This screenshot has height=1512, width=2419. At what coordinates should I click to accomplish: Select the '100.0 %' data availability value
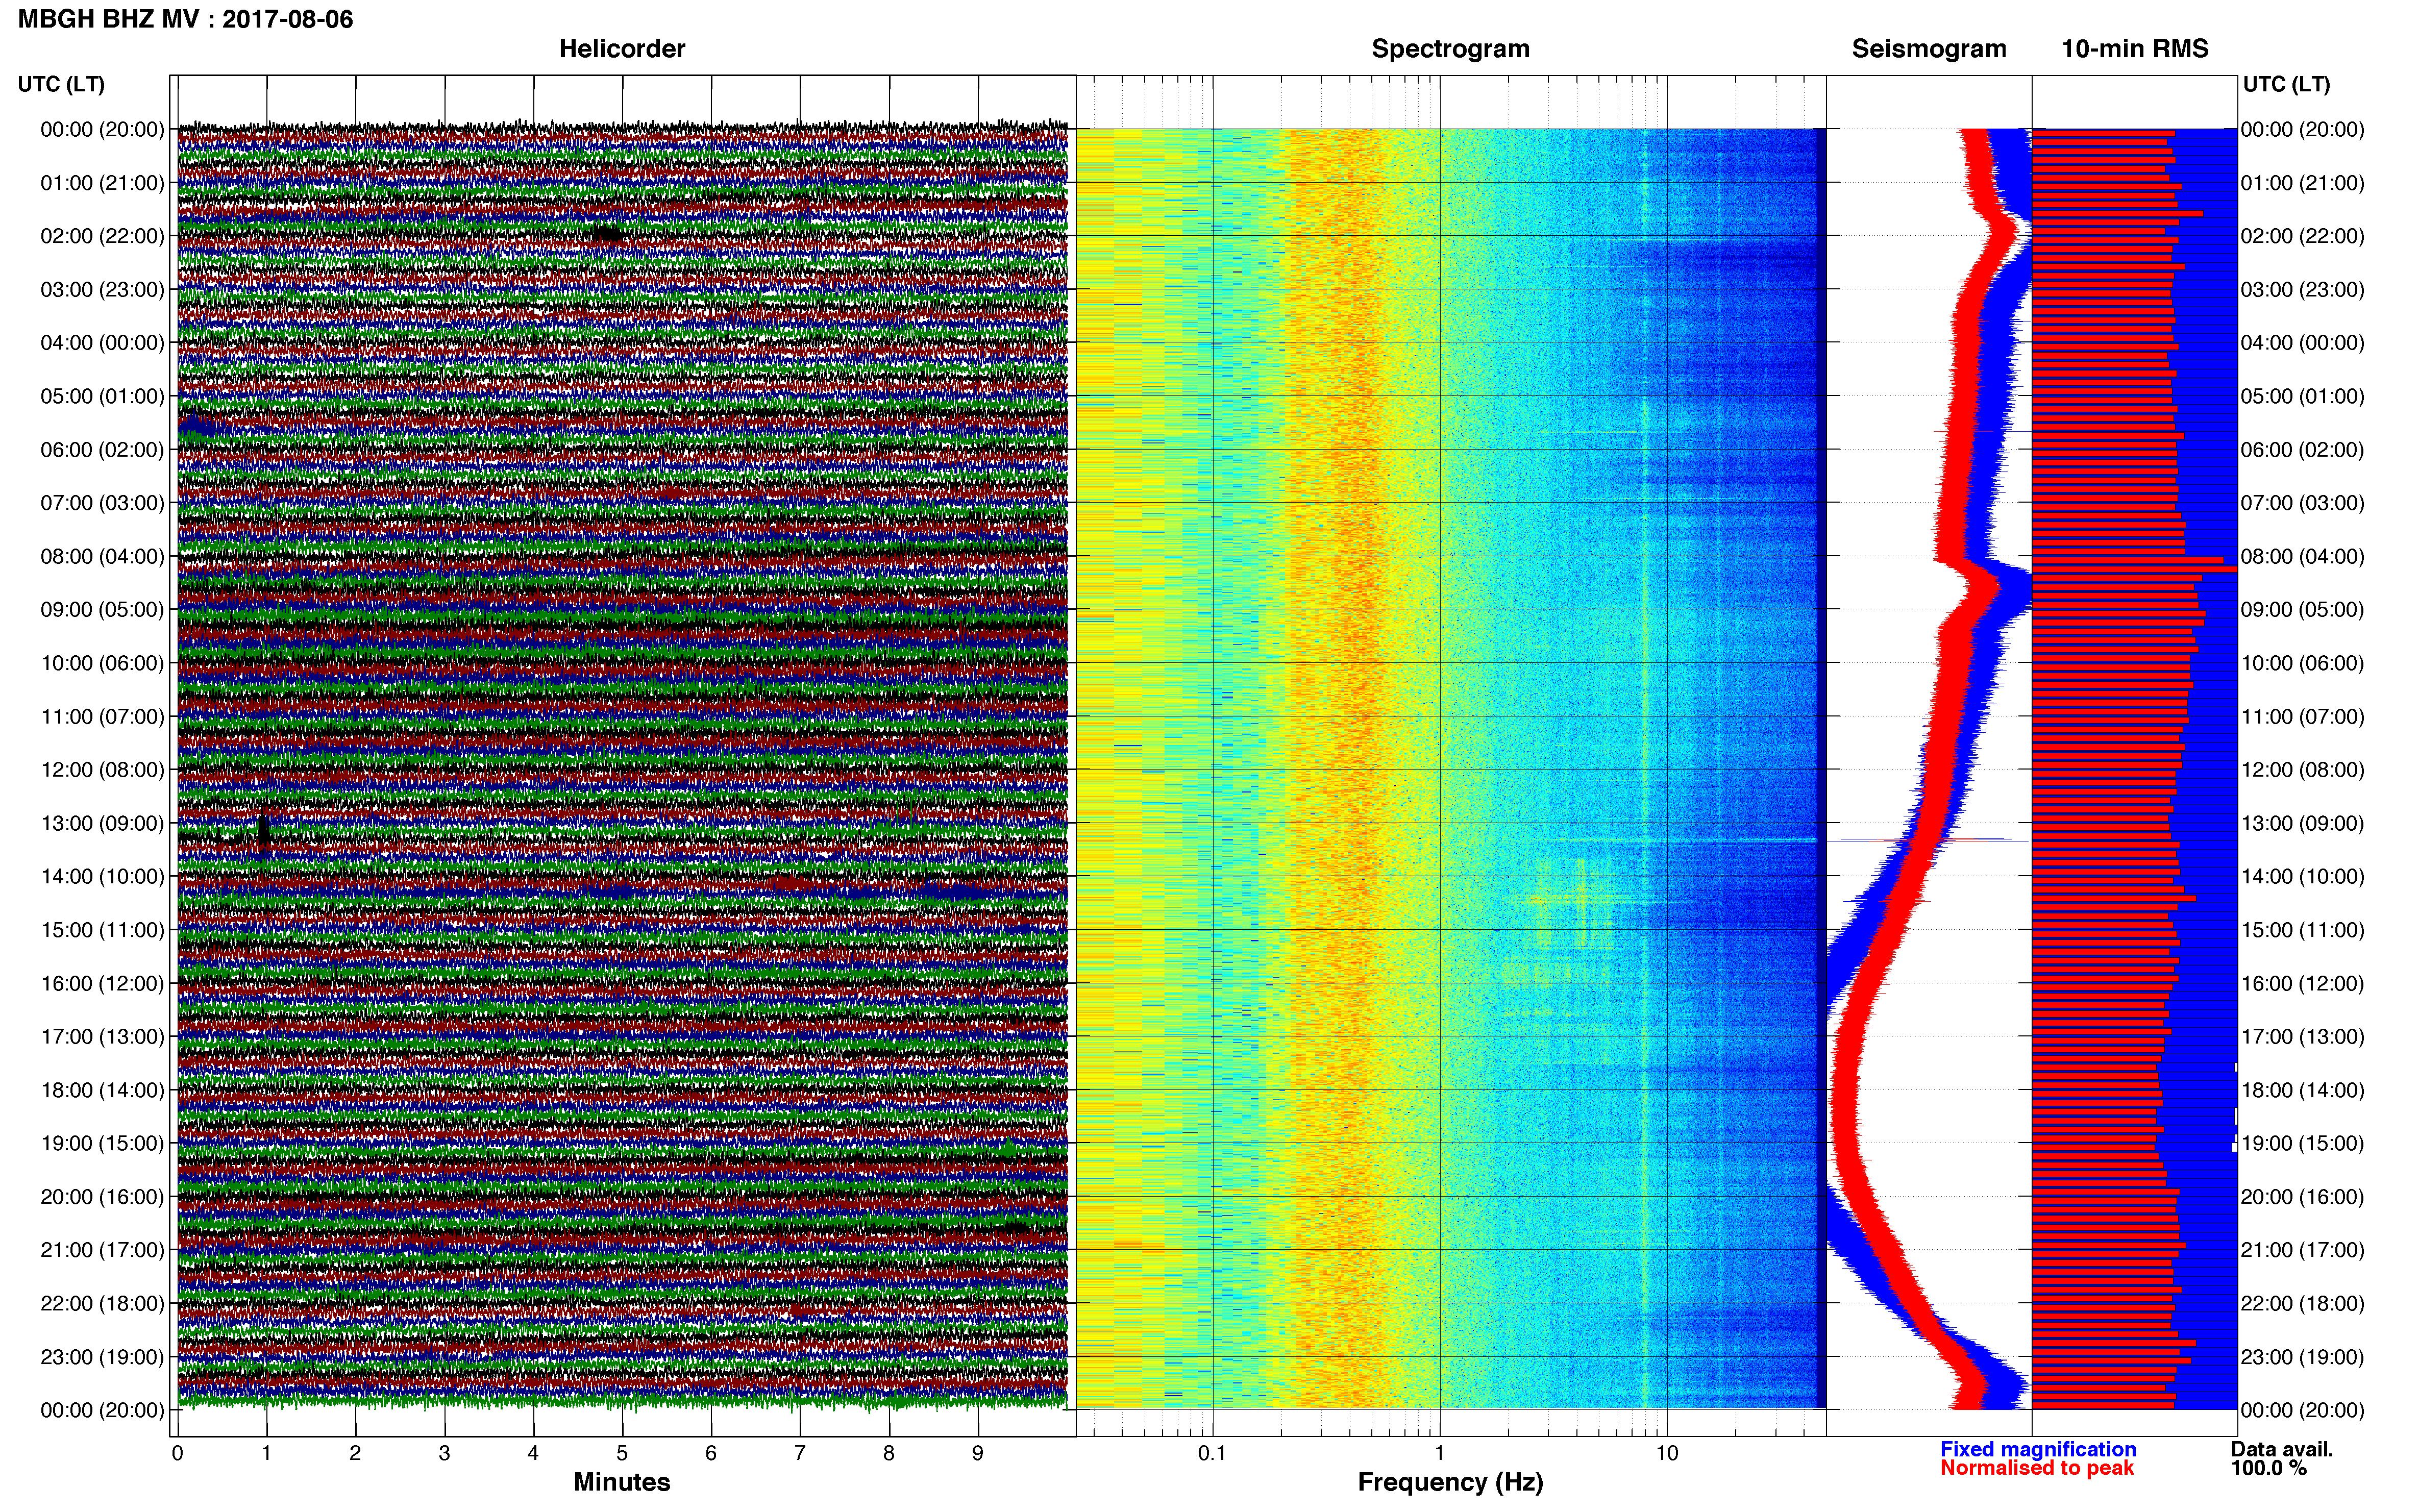[2268, 1468]
